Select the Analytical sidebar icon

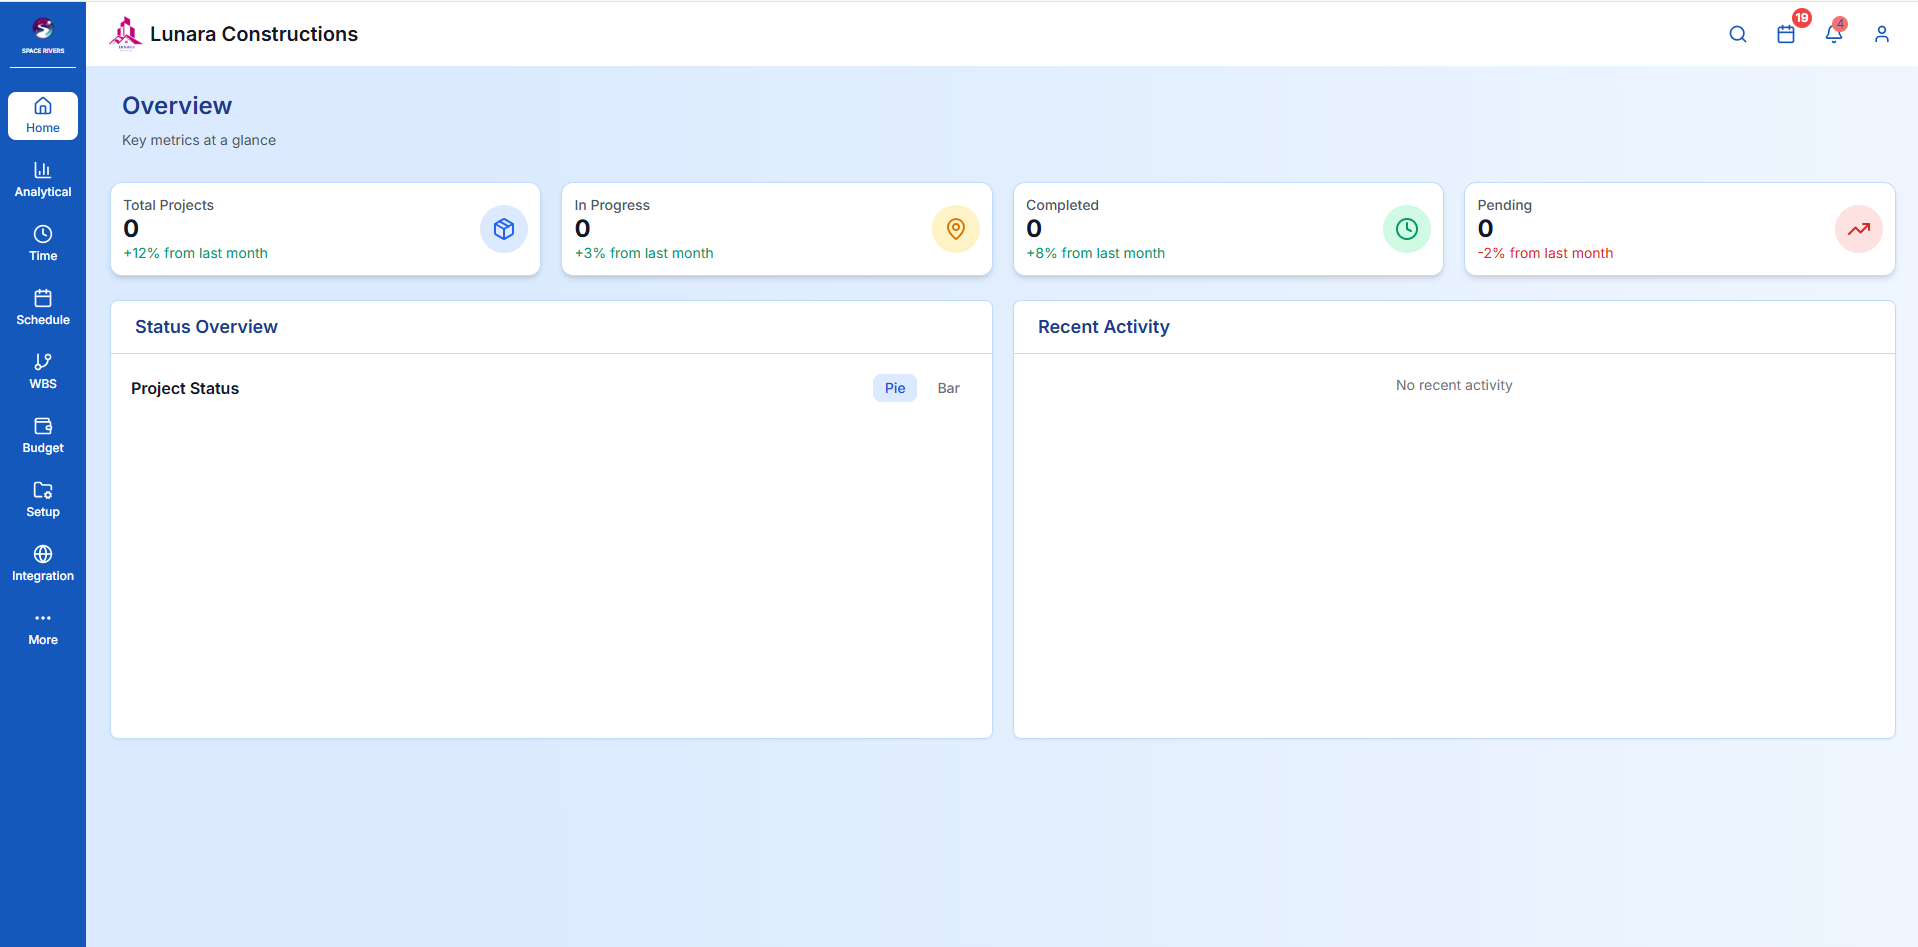click(x=42, y=178)
